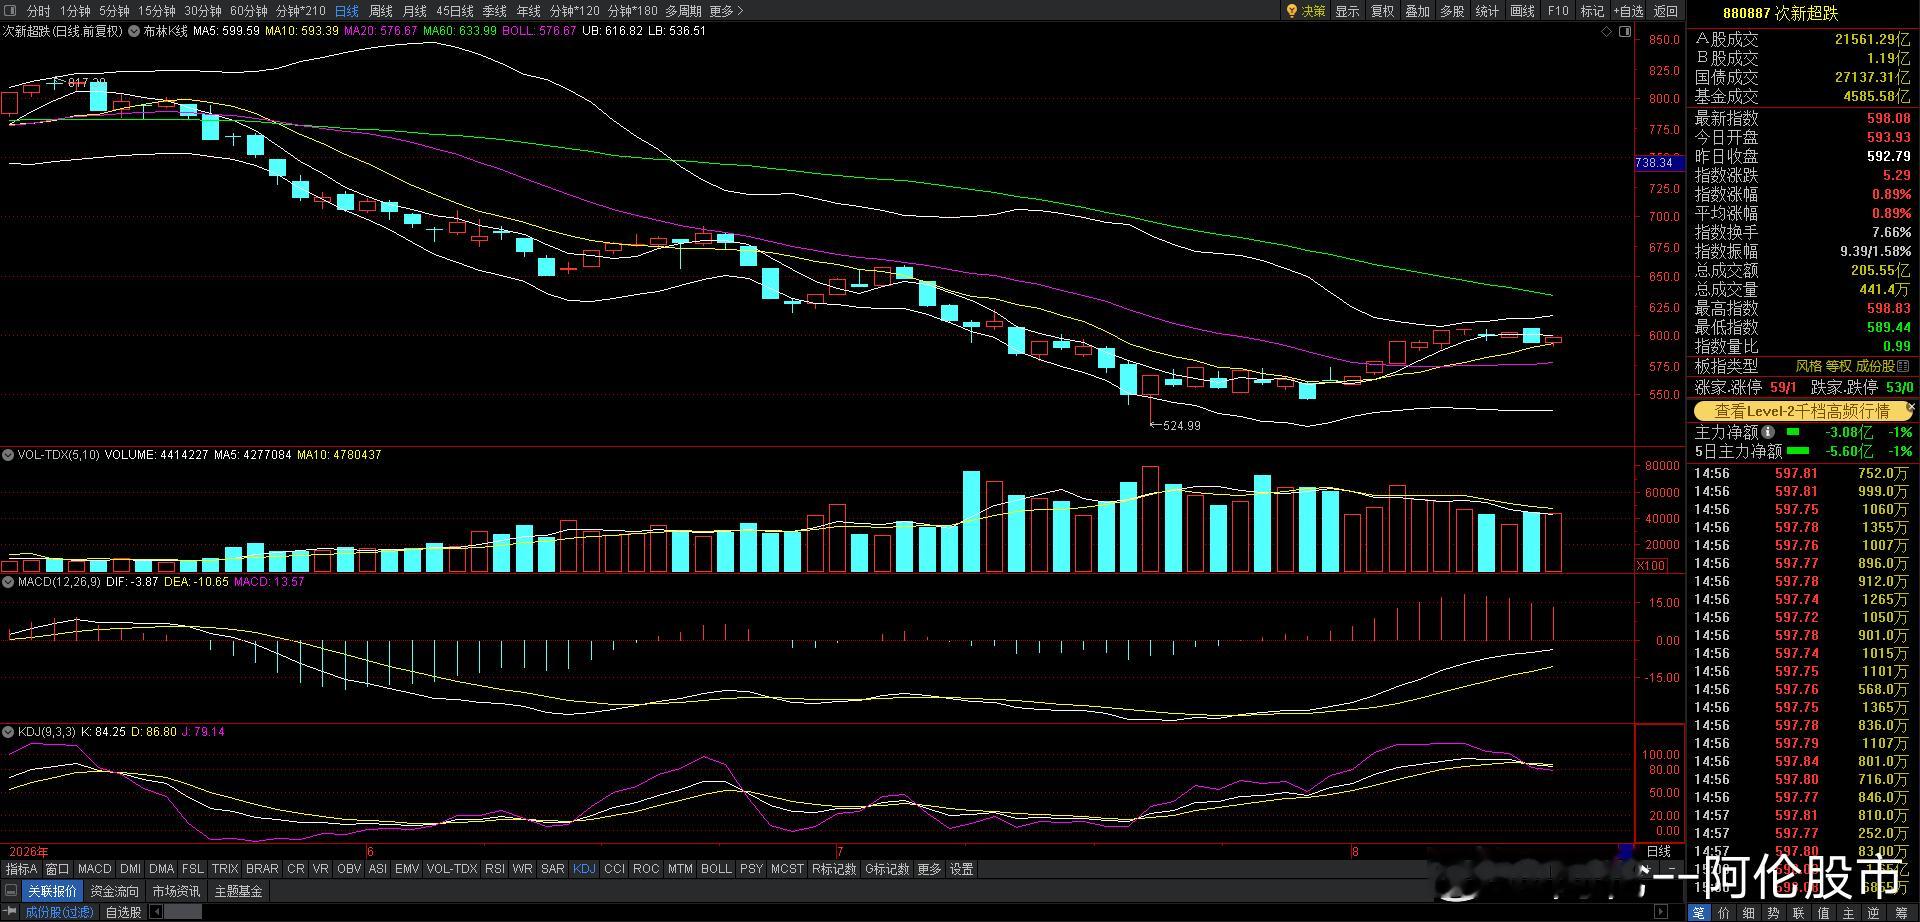Open the R标记数 tab
The width and height of the screenshot is (1920, 922).
[x=834, y=869]
